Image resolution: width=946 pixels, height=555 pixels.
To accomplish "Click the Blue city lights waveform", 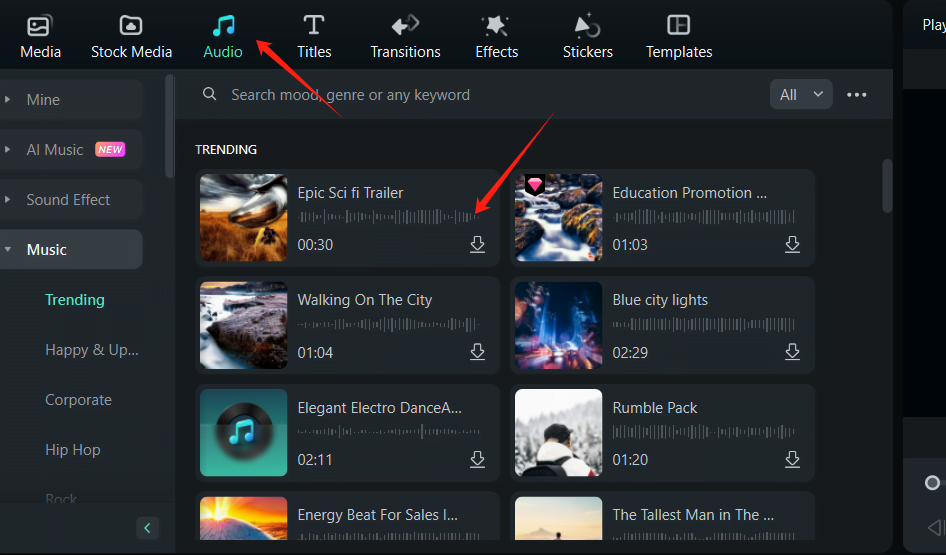I will pyautogui.click(x=703, y=325).
